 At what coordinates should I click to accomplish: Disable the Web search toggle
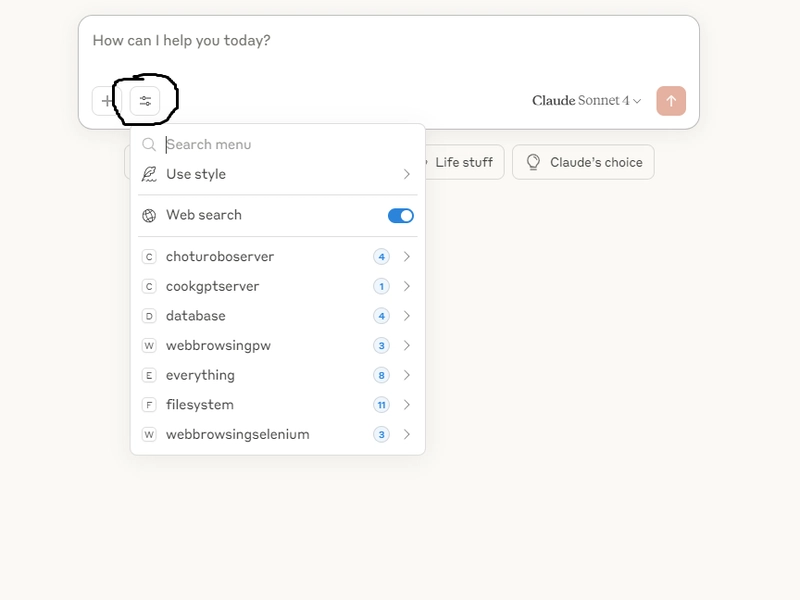coord(401,216)
